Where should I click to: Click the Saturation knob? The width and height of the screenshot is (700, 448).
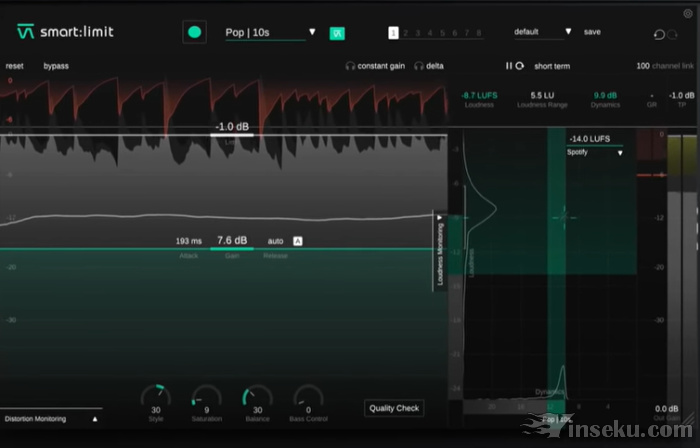click(x=206, y=395)
